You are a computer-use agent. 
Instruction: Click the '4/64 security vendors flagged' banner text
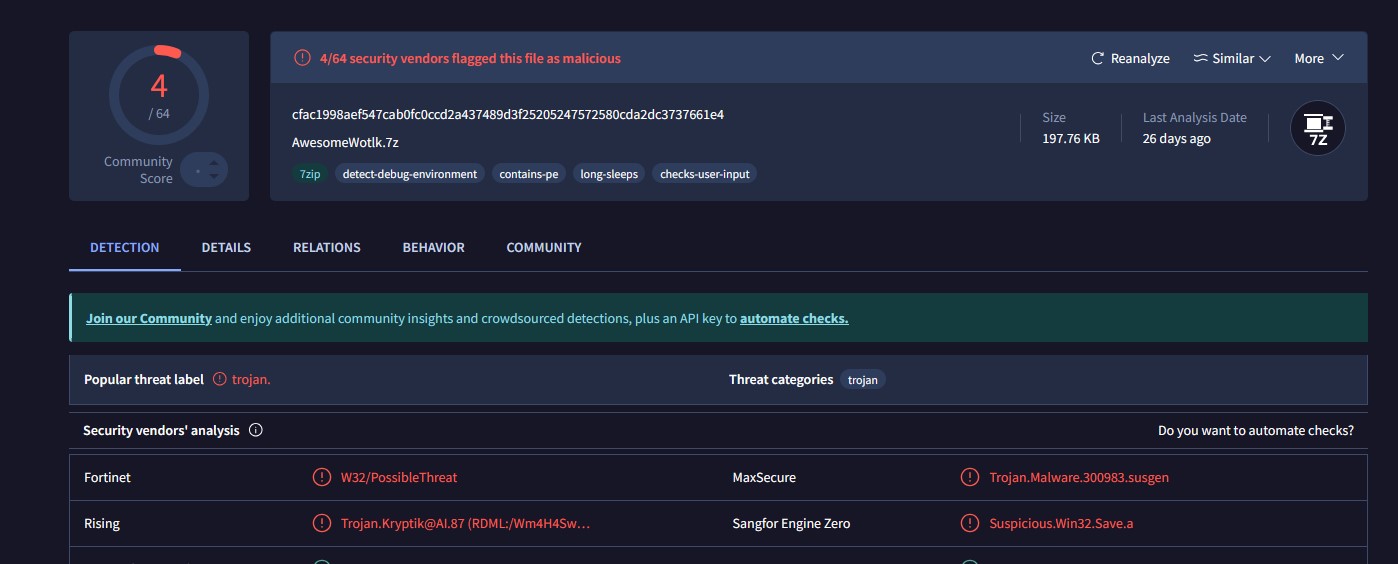point(470,59)
